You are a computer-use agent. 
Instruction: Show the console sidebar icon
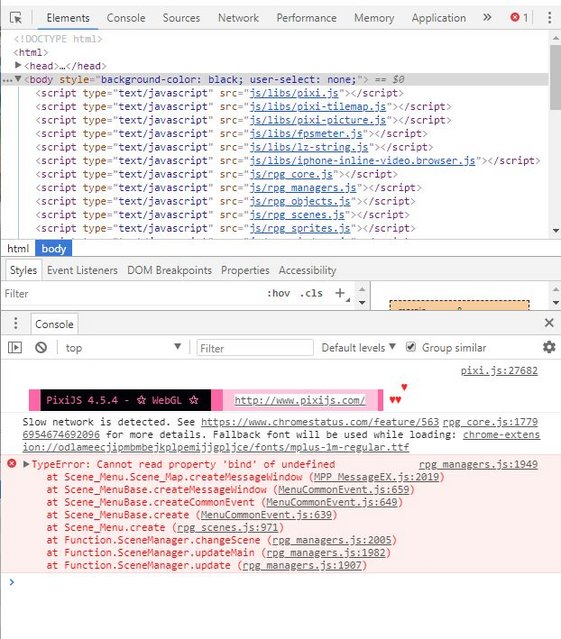(15, 348)
